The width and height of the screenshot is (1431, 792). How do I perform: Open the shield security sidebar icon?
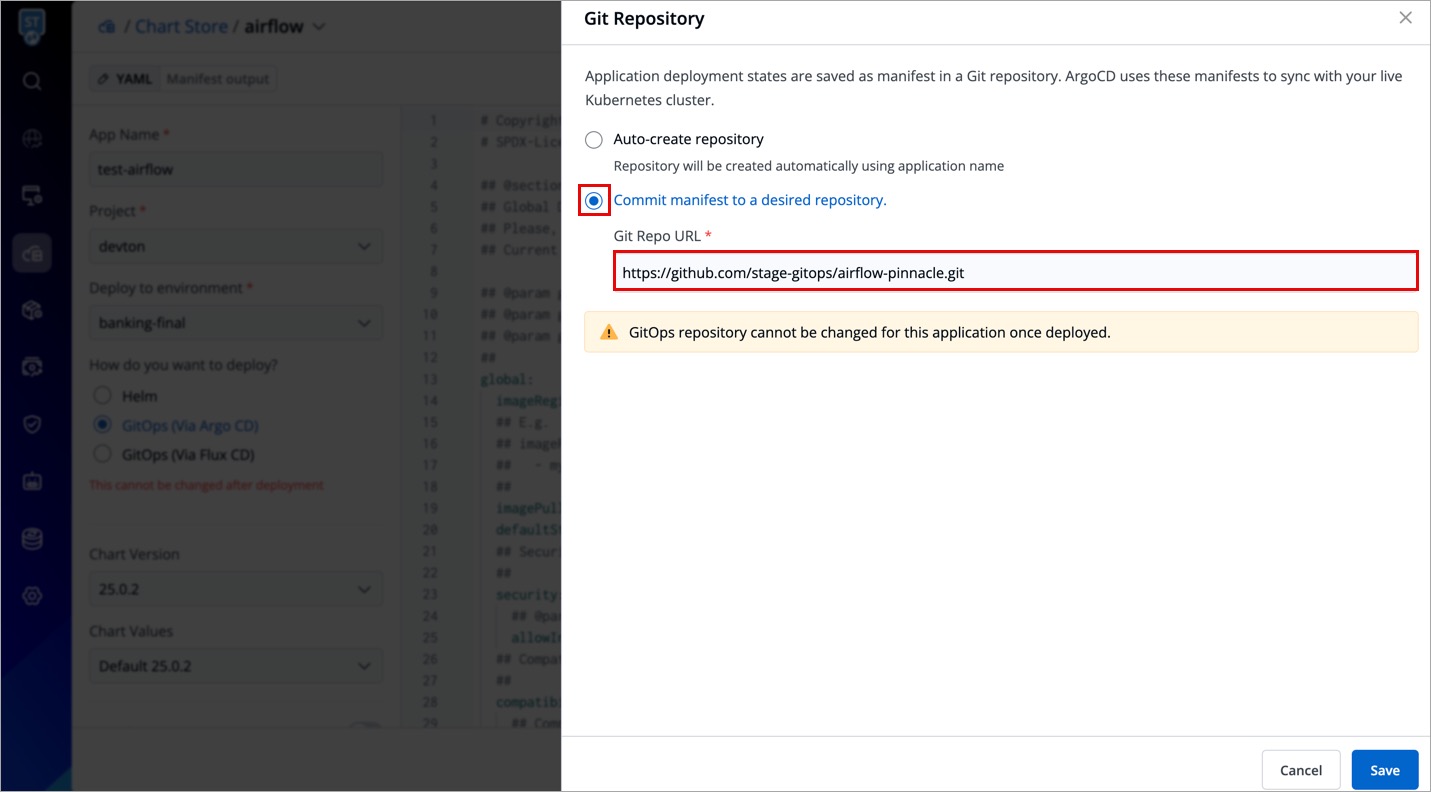[x=32, y=425]
